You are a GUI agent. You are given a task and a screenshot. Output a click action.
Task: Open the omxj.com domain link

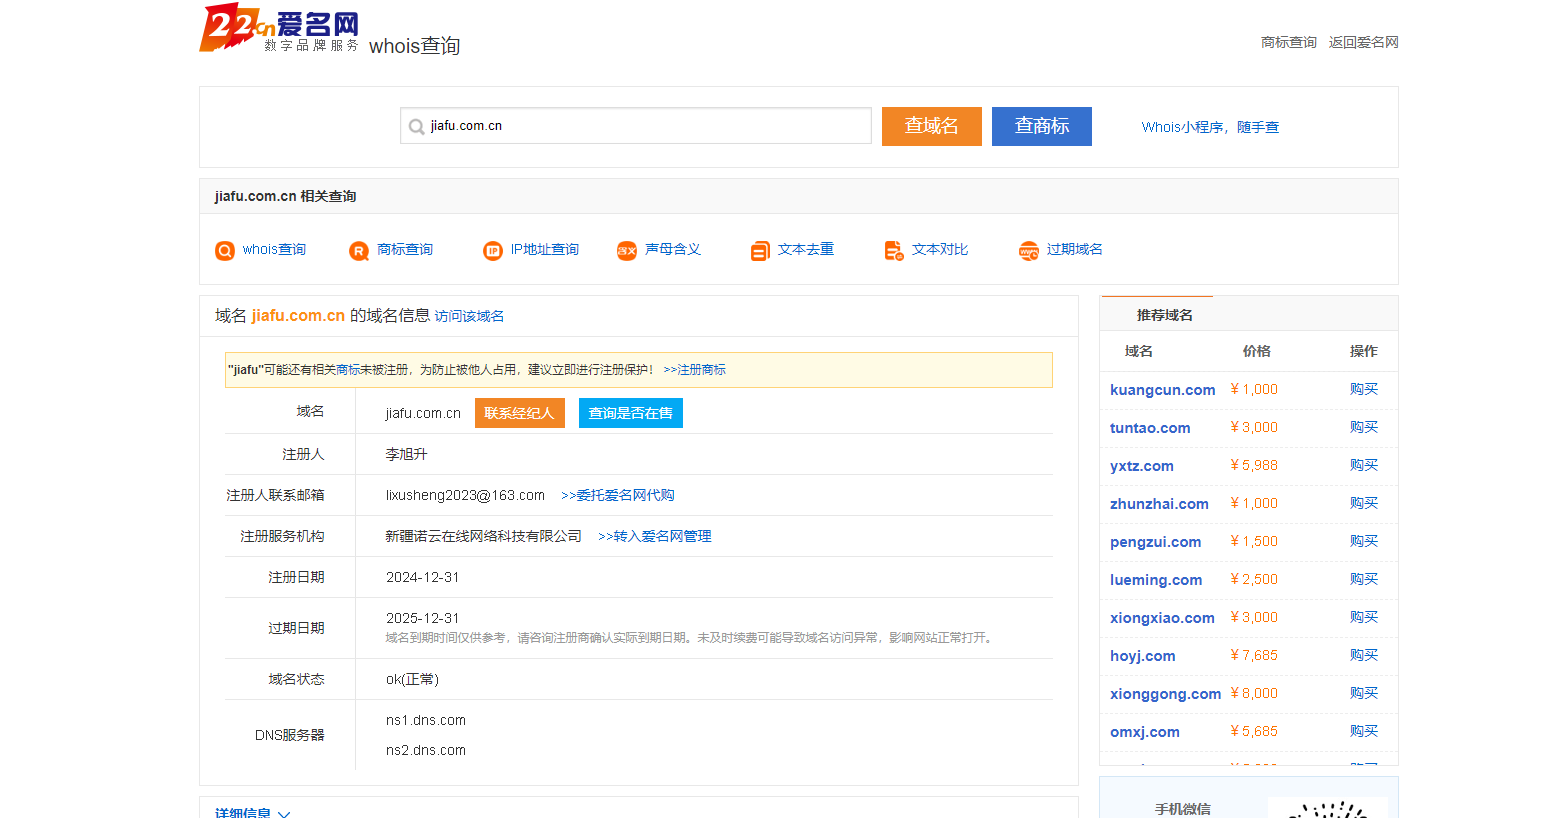point(1145,732)
